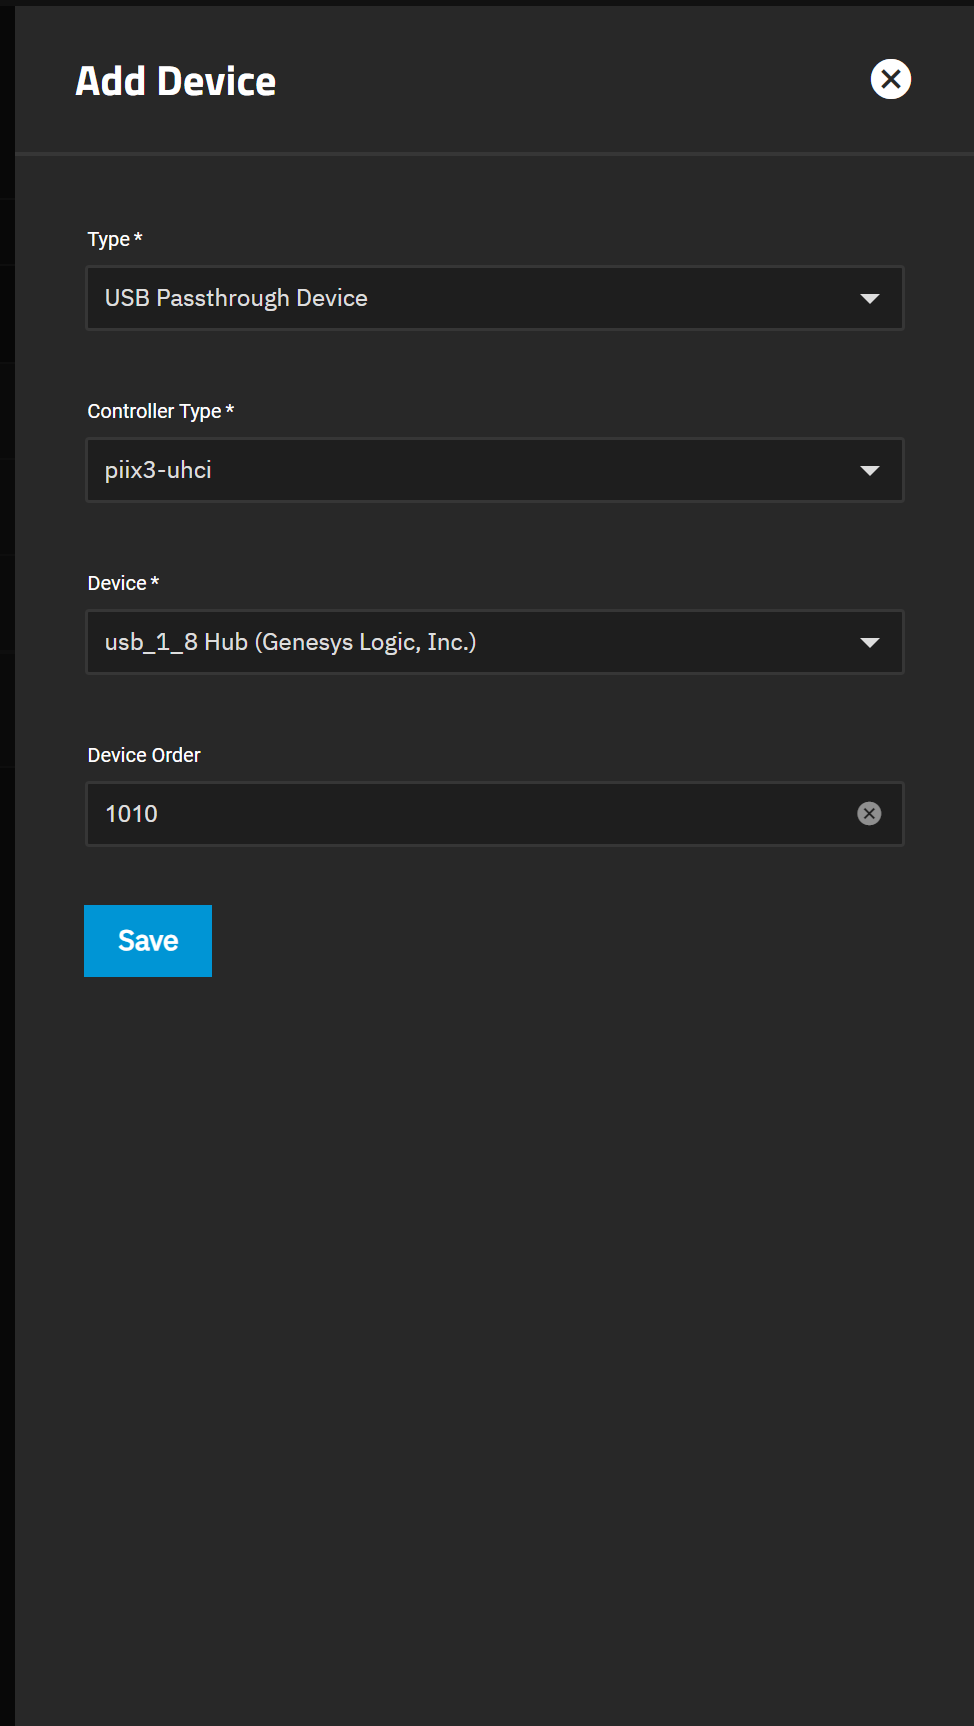974x1726 pixels.
Task: Click the Add Device heading
Action: click(x=176, y=81)
